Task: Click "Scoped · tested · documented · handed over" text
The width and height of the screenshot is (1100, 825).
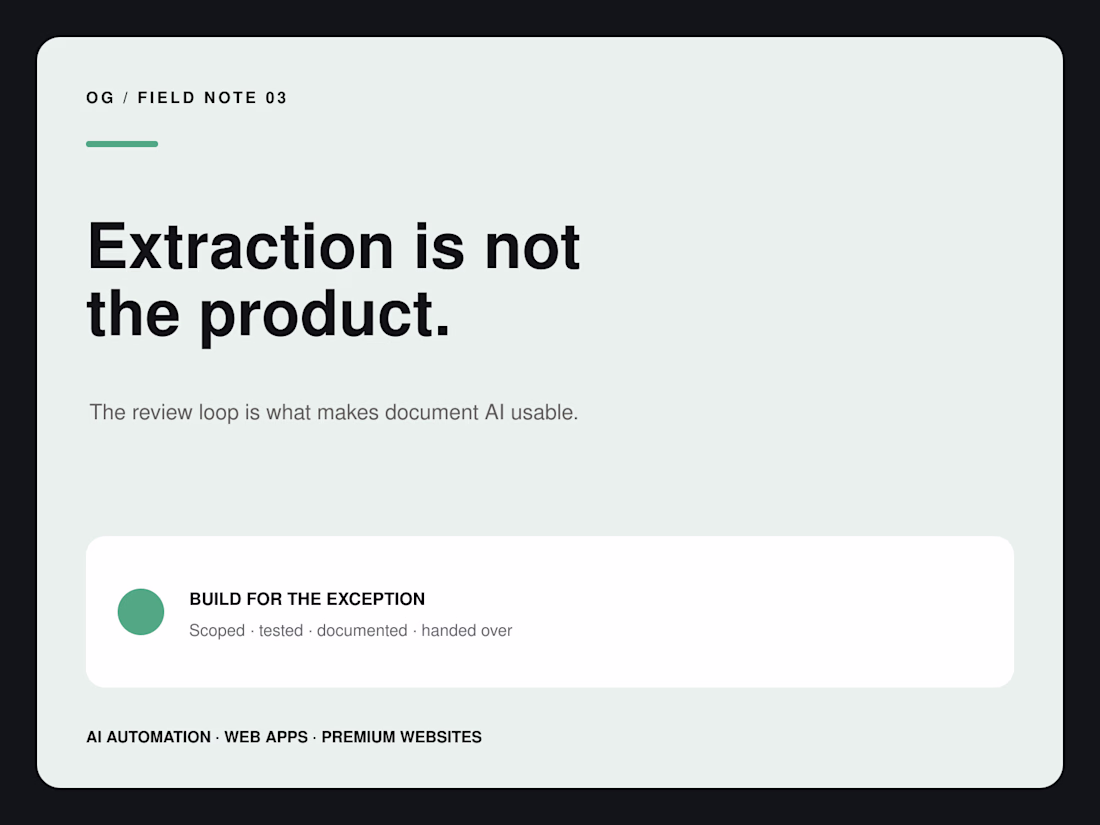Action: click(351, 631)
